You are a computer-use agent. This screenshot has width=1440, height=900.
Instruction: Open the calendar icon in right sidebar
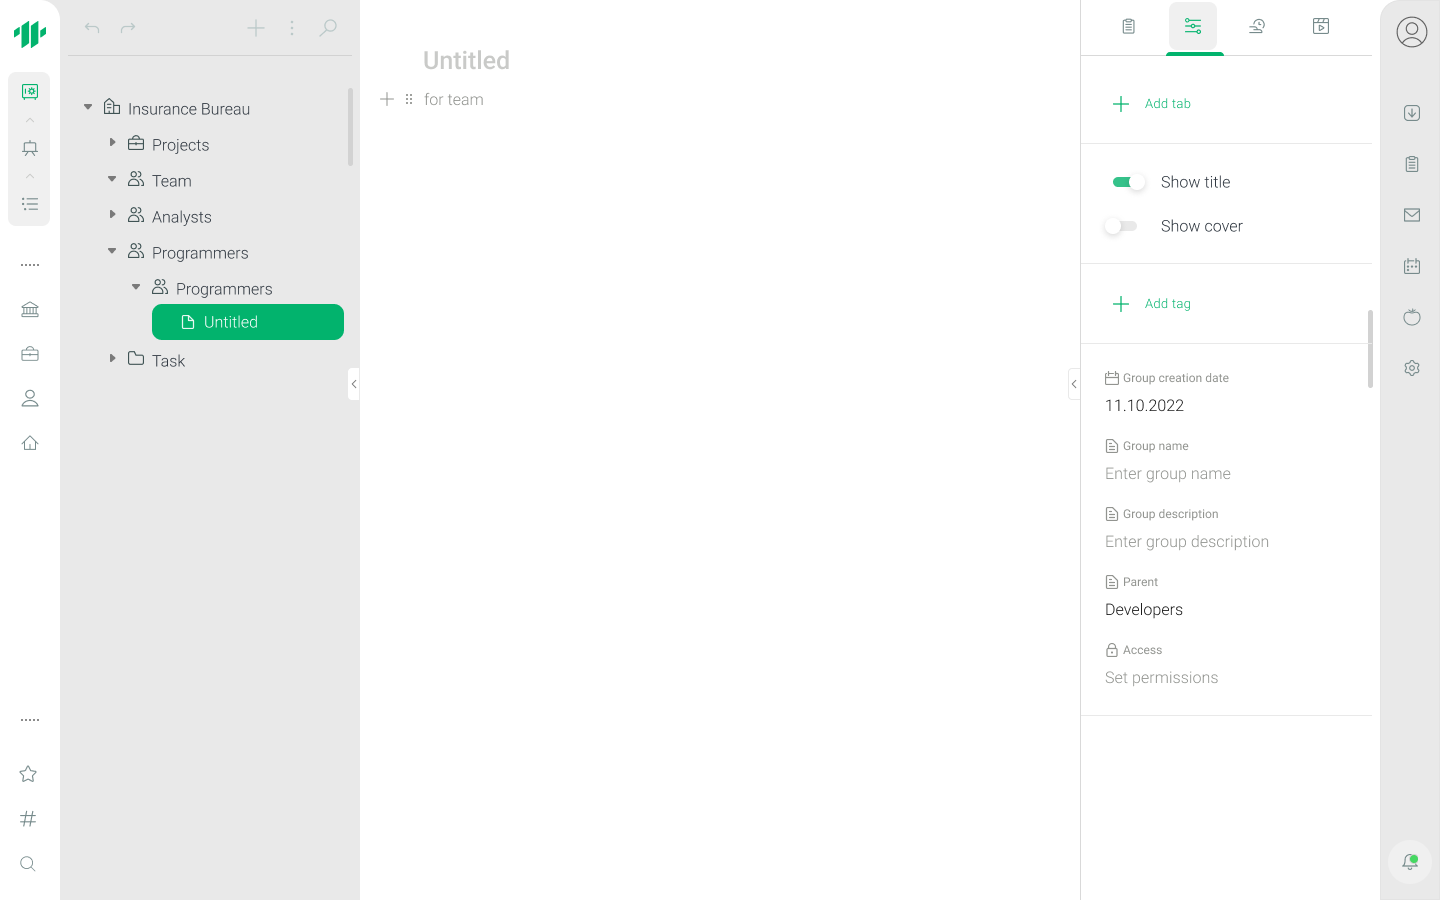click(1411, 266)
